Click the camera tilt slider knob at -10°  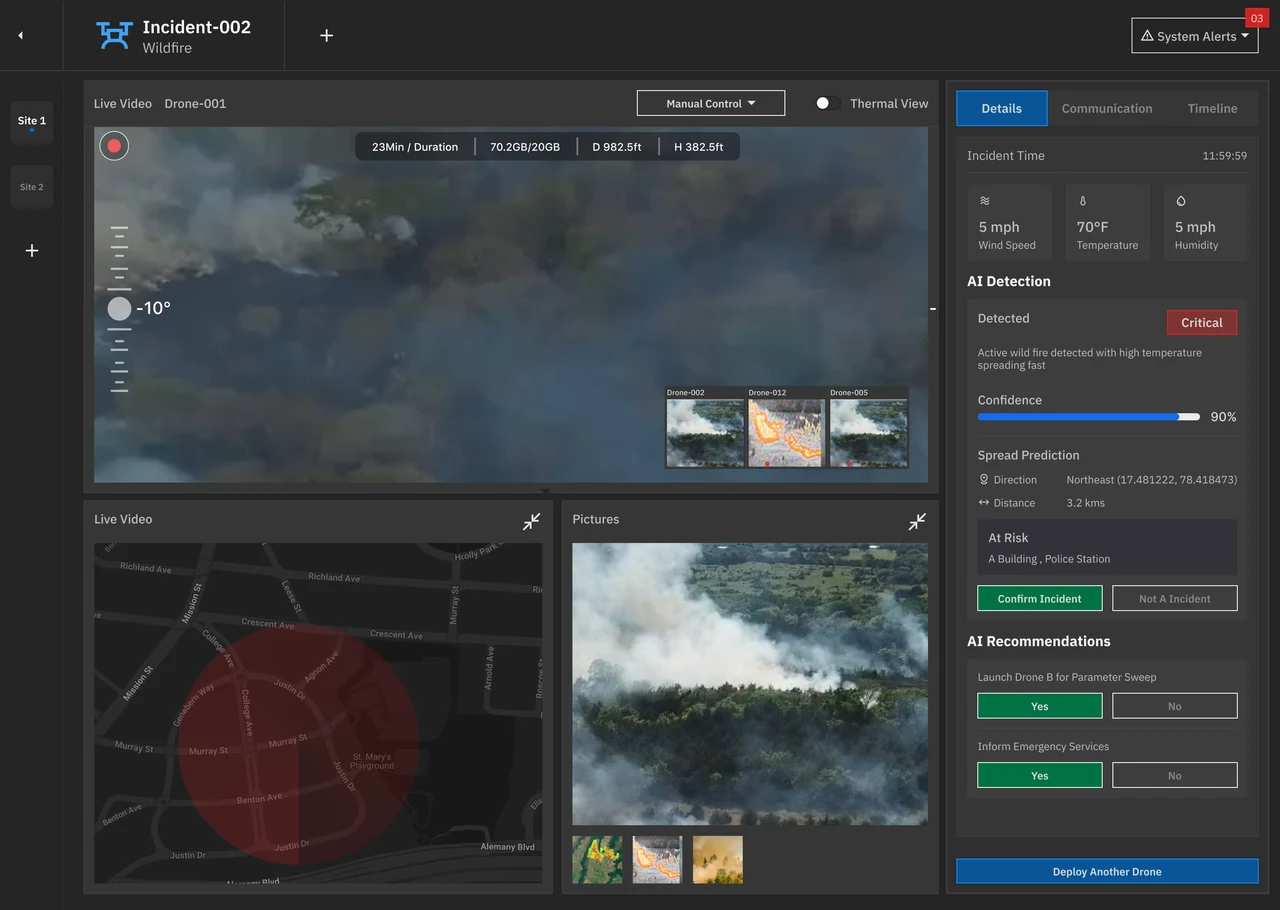(119, 308)
